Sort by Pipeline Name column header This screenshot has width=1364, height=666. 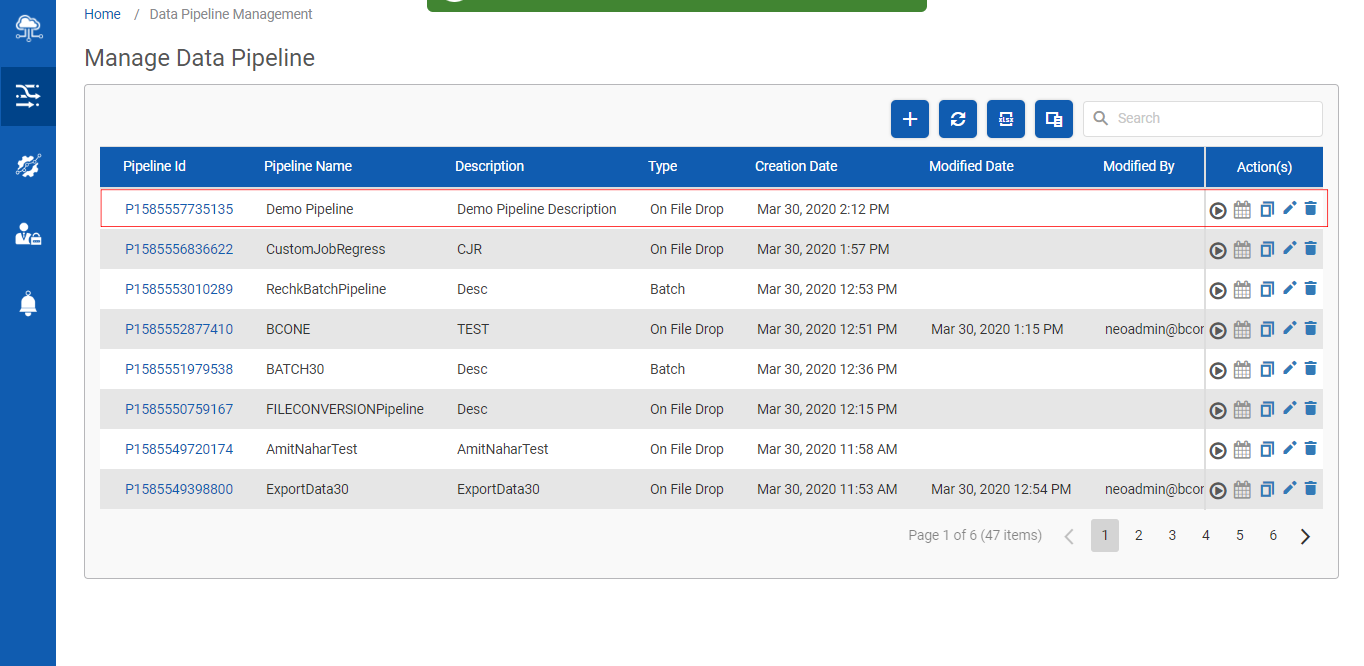point(308,166)
